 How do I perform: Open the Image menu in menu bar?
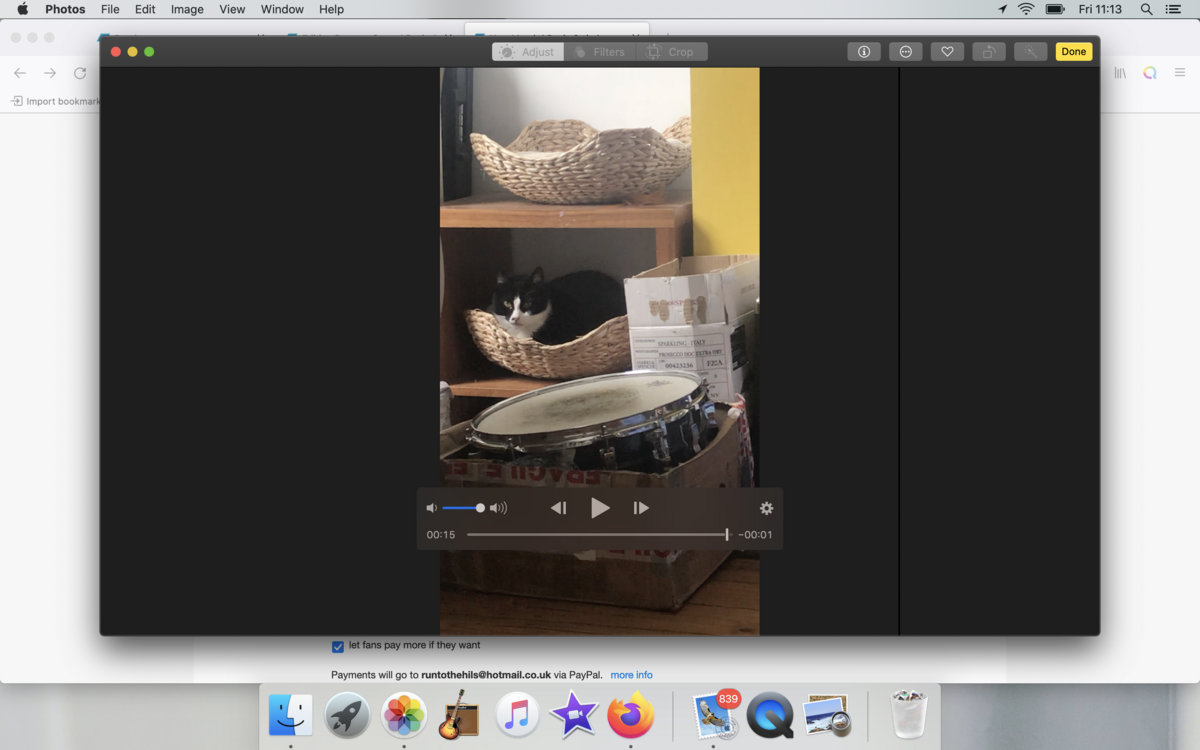(x=187, y=9)
